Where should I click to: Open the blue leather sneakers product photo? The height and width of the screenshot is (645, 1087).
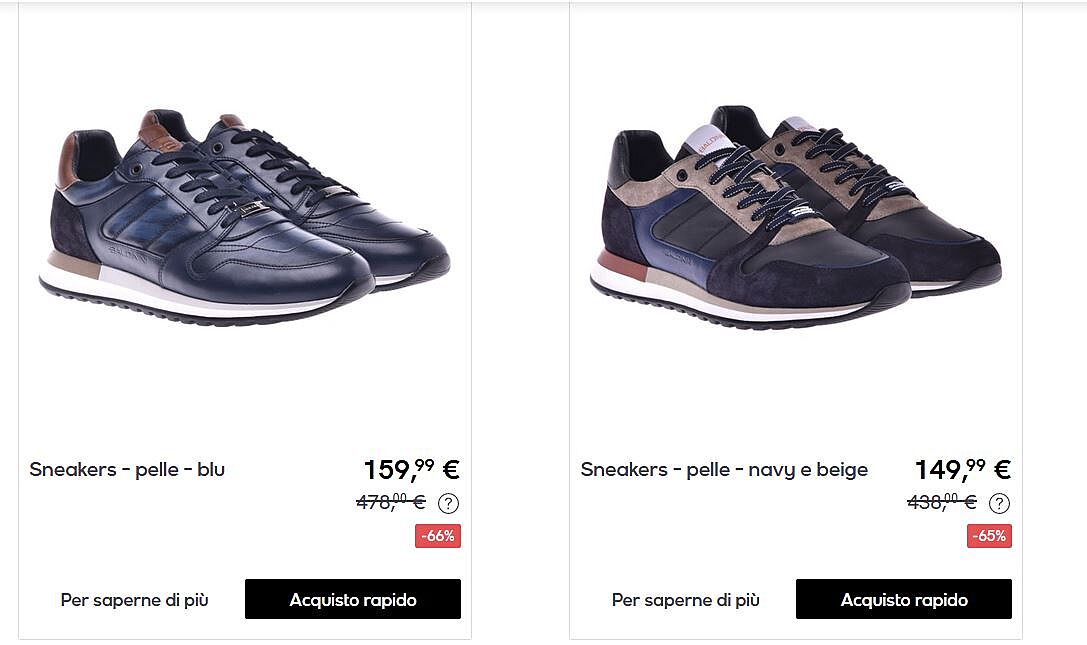tap(244, 217)
